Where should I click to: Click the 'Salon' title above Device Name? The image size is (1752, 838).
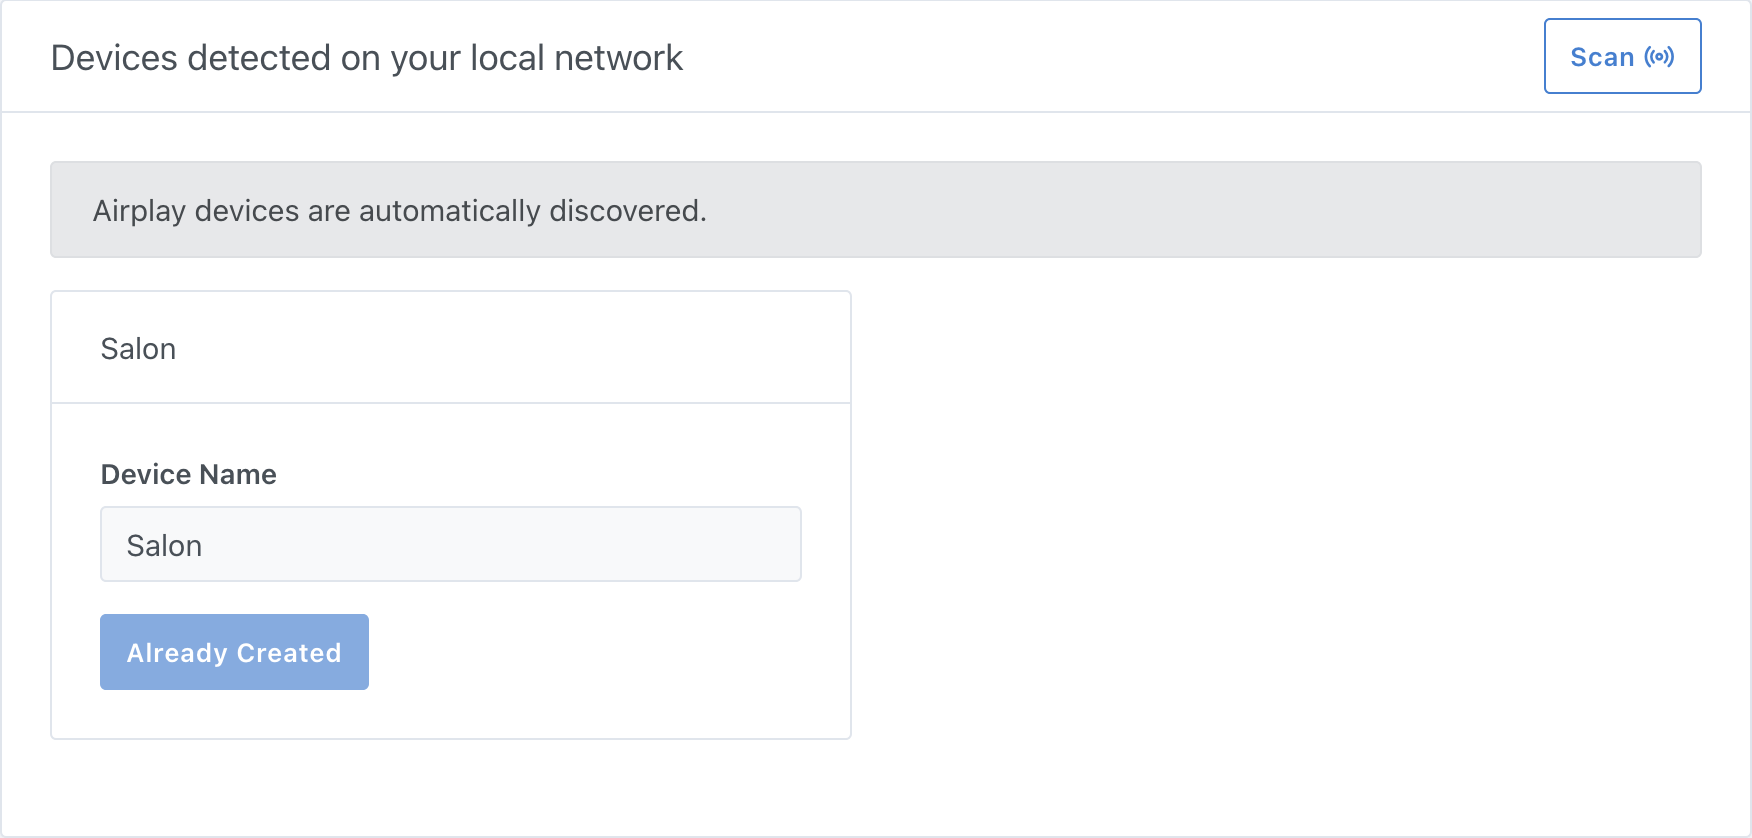click(138, 349)
